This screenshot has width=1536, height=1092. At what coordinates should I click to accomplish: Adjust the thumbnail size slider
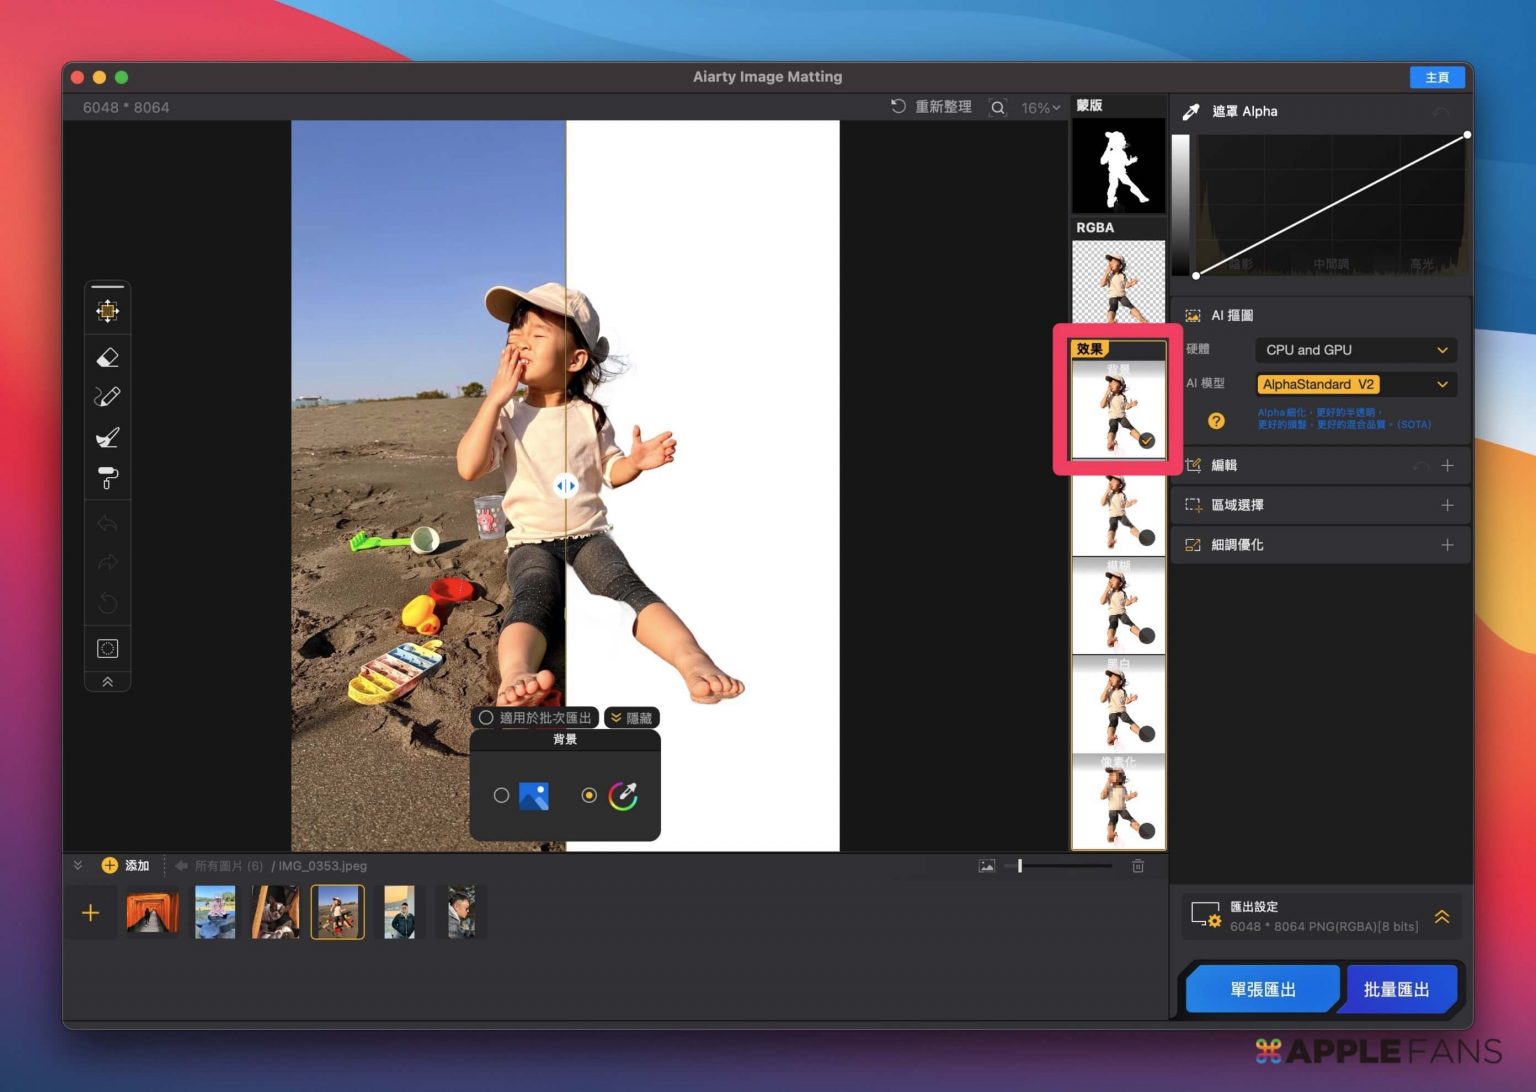coord(1020,866)
